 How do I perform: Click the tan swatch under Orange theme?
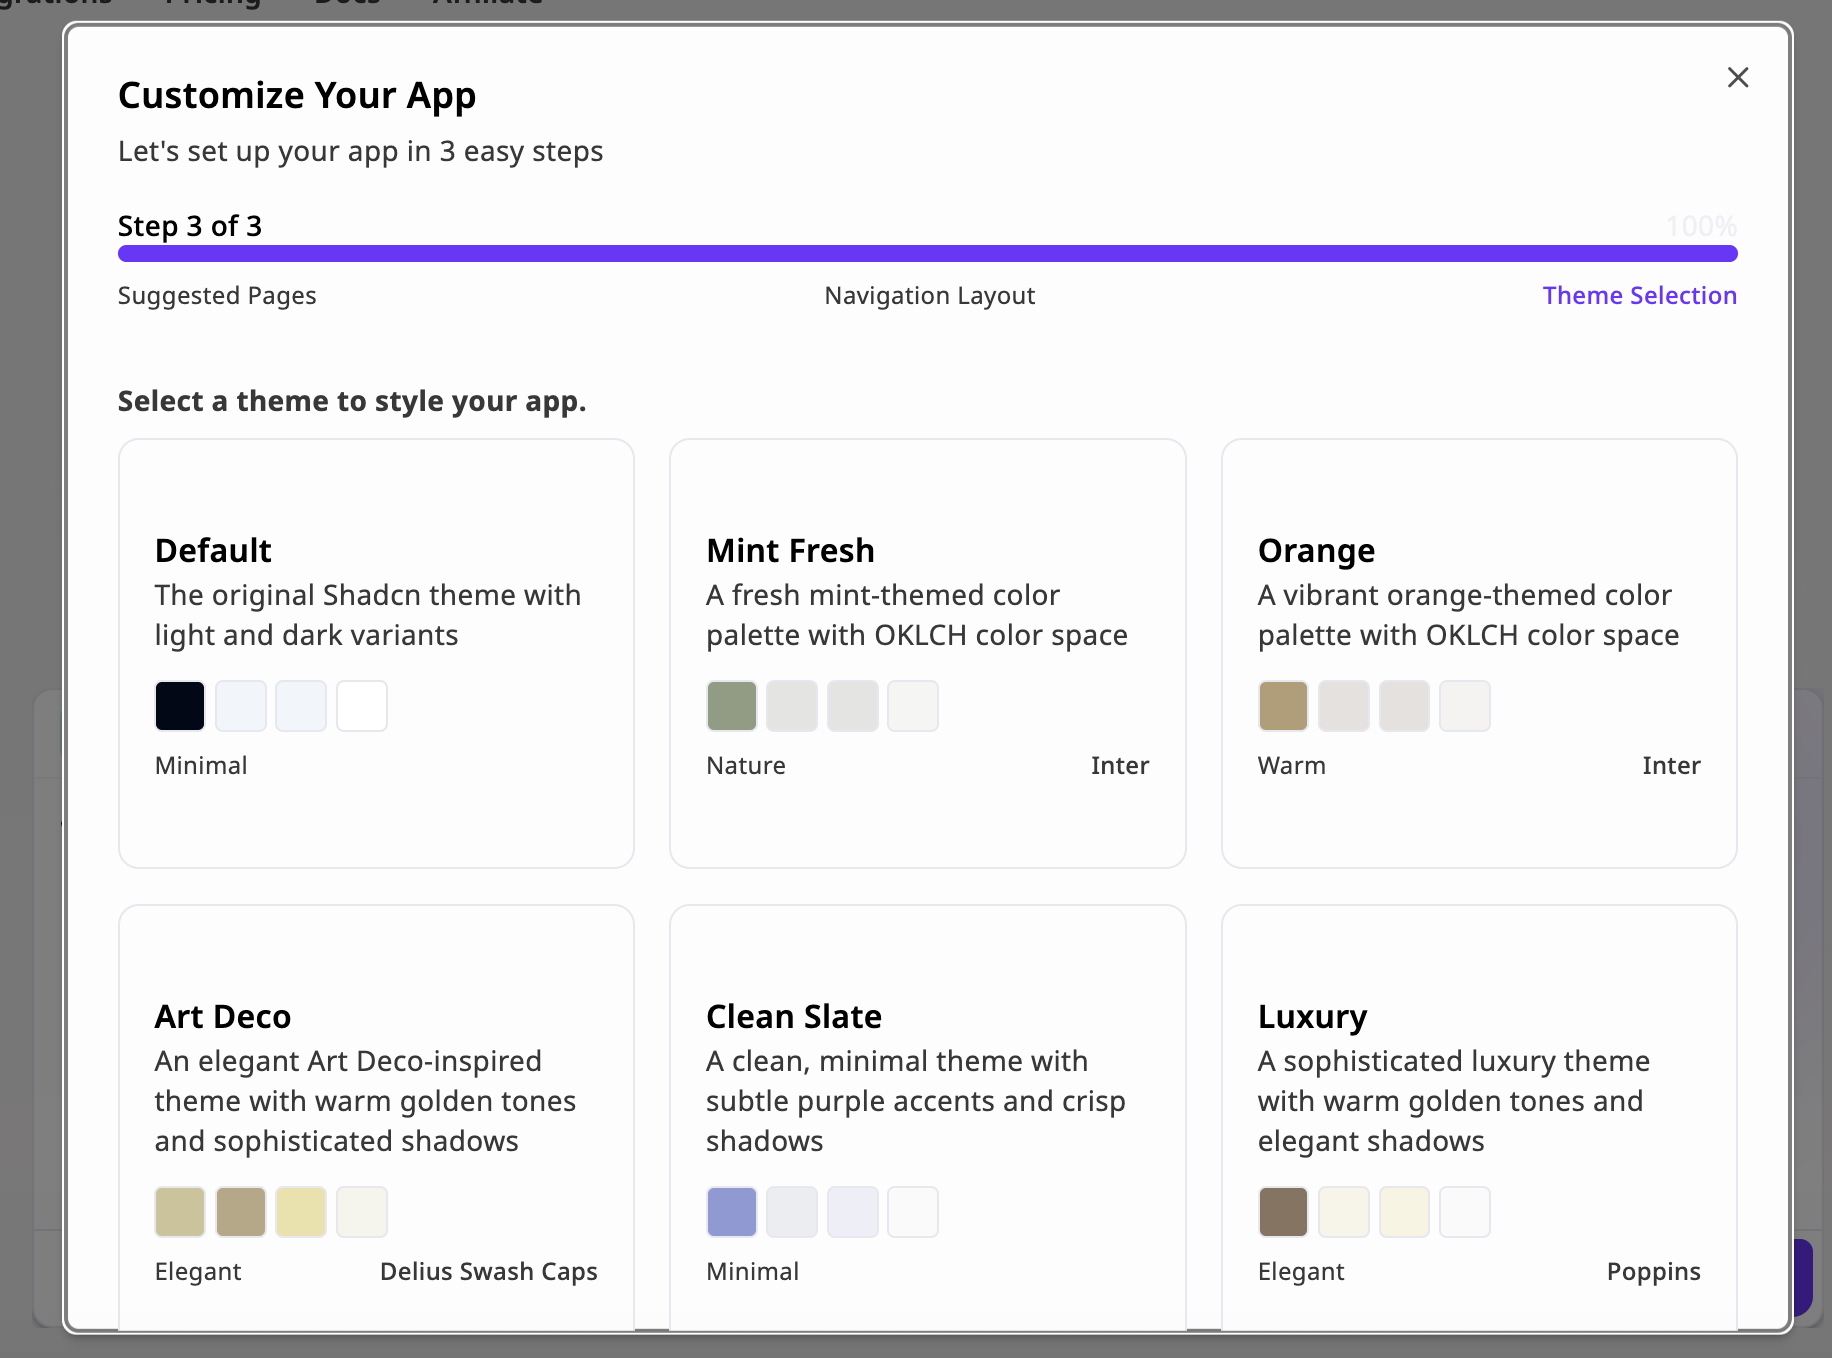tap(1283, 705)
